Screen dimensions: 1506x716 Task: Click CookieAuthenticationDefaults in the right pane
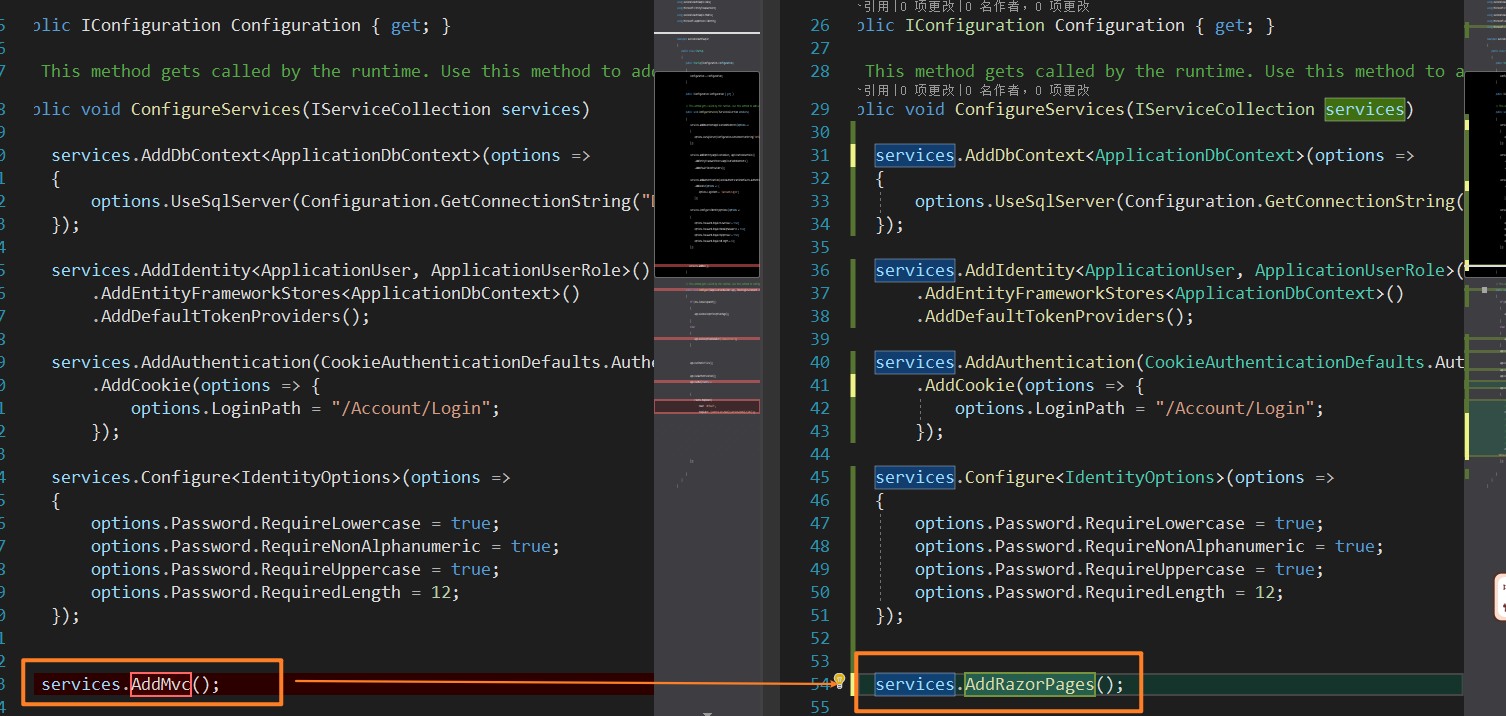point(1285,362)
